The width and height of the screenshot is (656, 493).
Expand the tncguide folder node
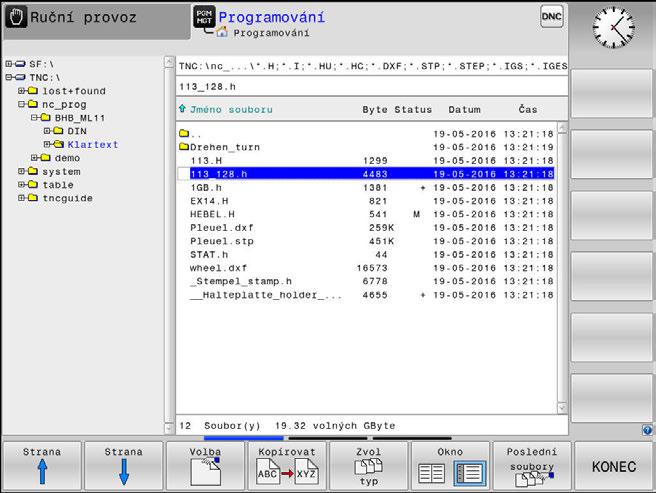tap(21, 198)
